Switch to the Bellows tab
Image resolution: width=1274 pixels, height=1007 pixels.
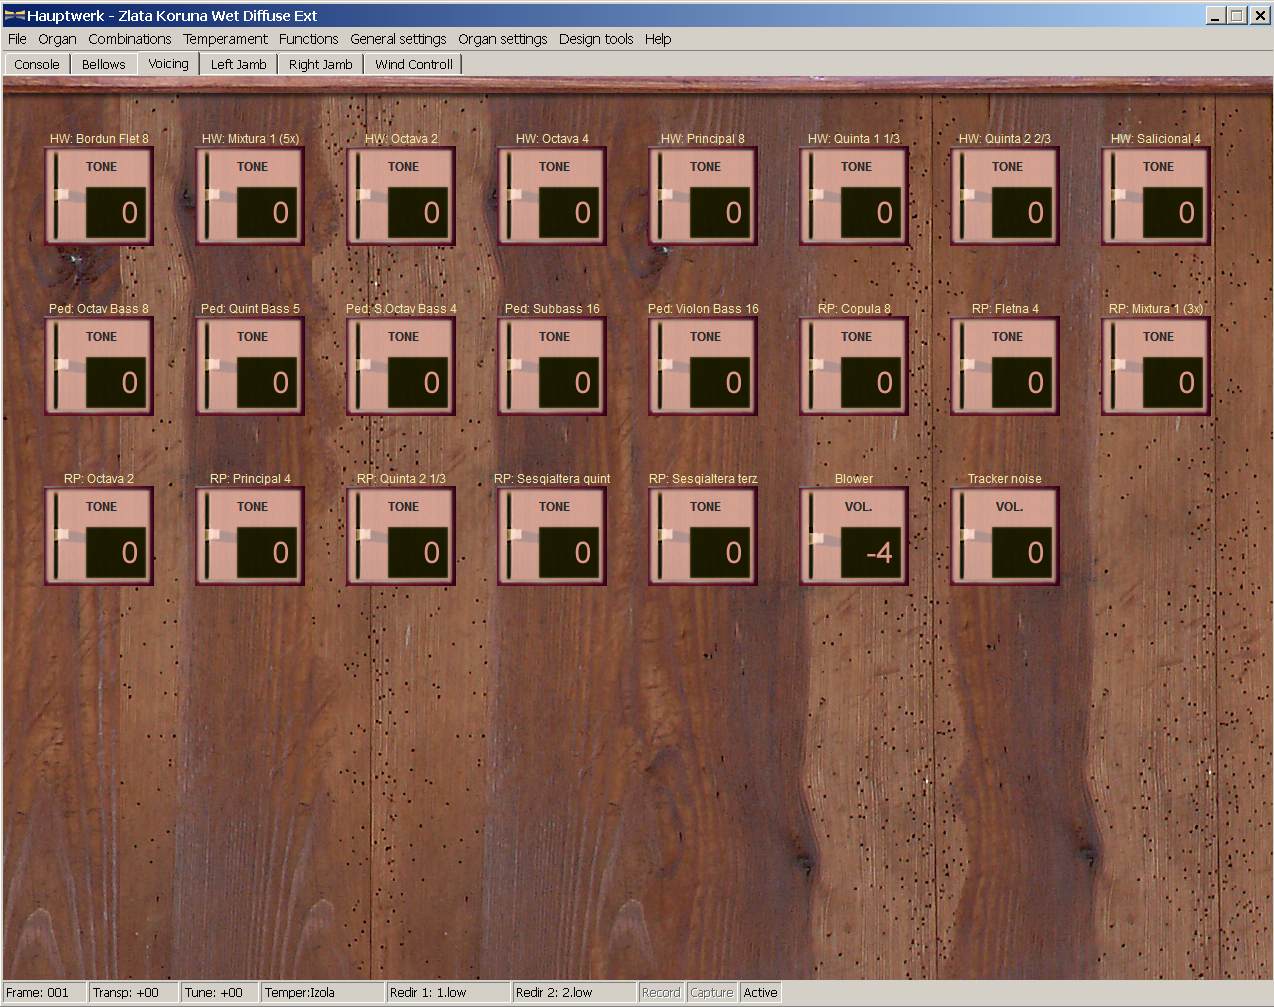(x=104, y=64)
